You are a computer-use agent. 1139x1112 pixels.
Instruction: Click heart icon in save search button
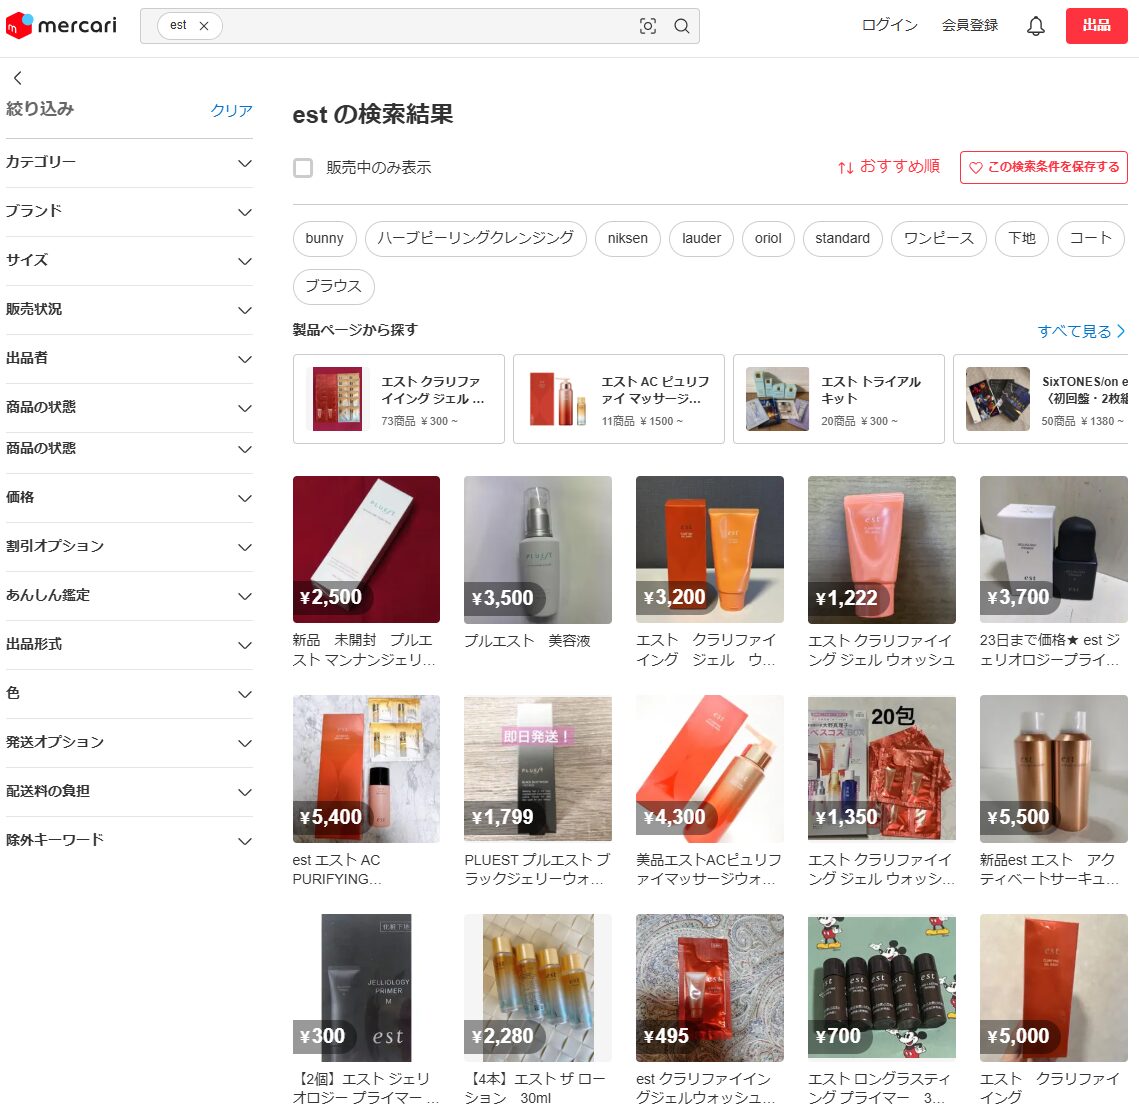coord(976,168)
